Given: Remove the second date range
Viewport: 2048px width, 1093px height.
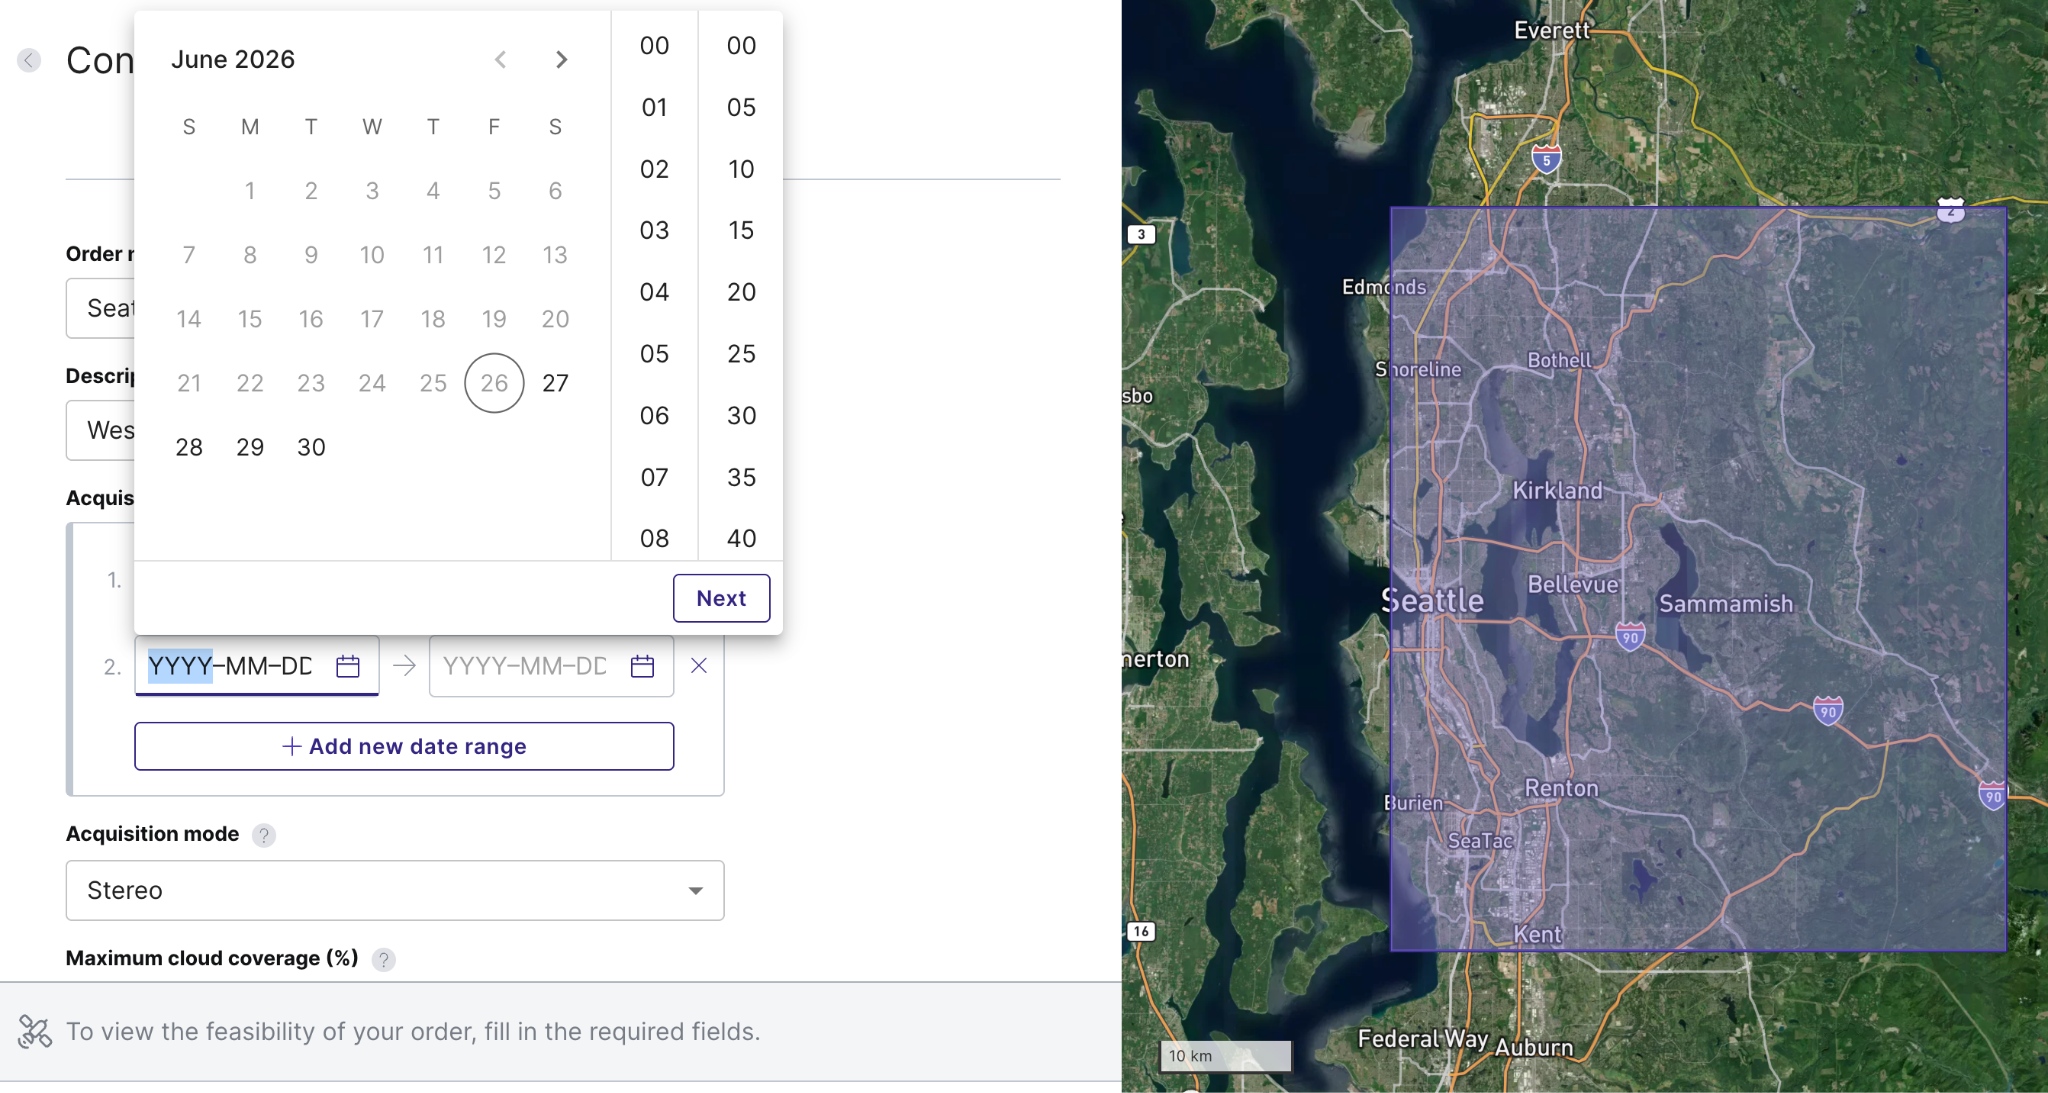Looking at the screenshot, I should 699,666.
